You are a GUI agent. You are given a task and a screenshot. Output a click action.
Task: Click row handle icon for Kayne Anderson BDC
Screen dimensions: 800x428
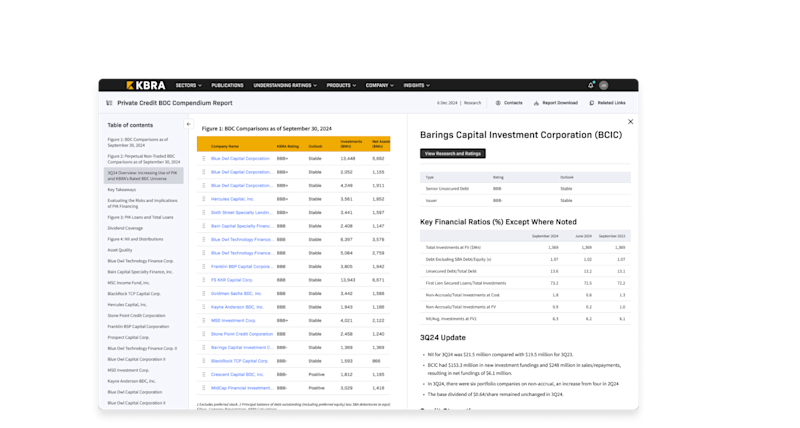tap(204, 307)
